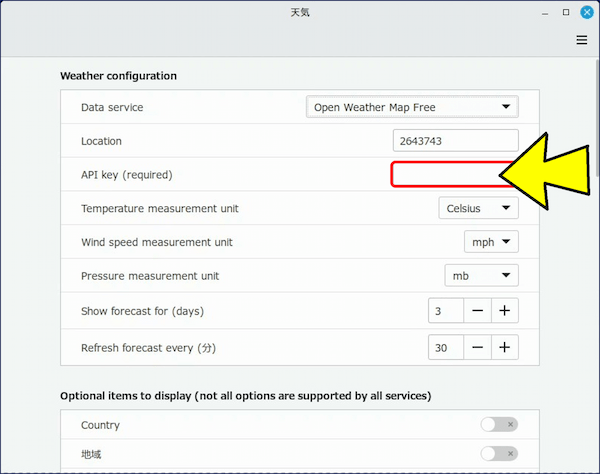
Task: Open the pressure unit mb dropdown
Action: point(481,275)
